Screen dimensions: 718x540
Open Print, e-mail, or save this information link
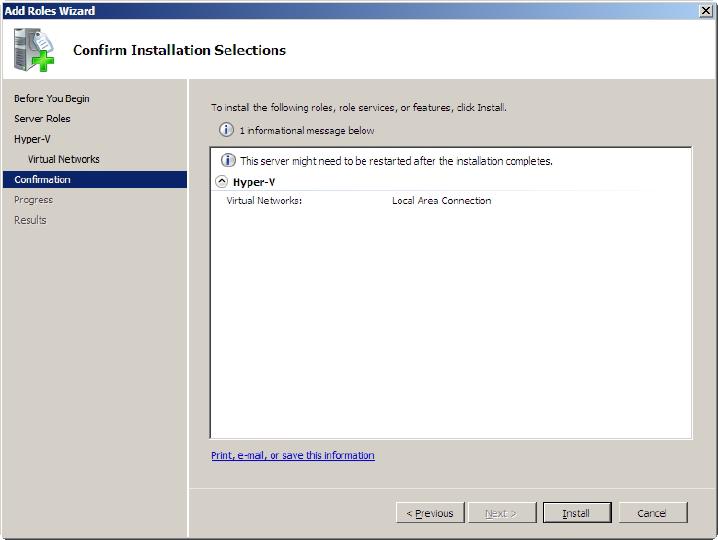coord(293,455)
